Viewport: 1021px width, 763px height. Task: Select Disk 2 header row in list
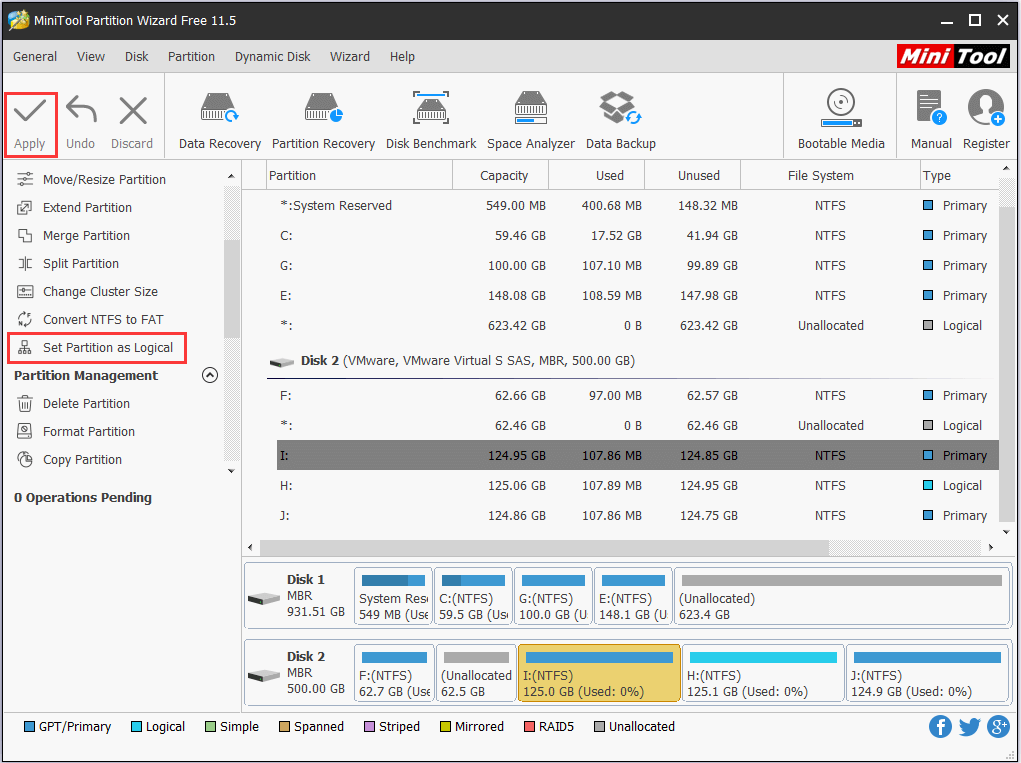pyautogui.click(x=633, y=361)
